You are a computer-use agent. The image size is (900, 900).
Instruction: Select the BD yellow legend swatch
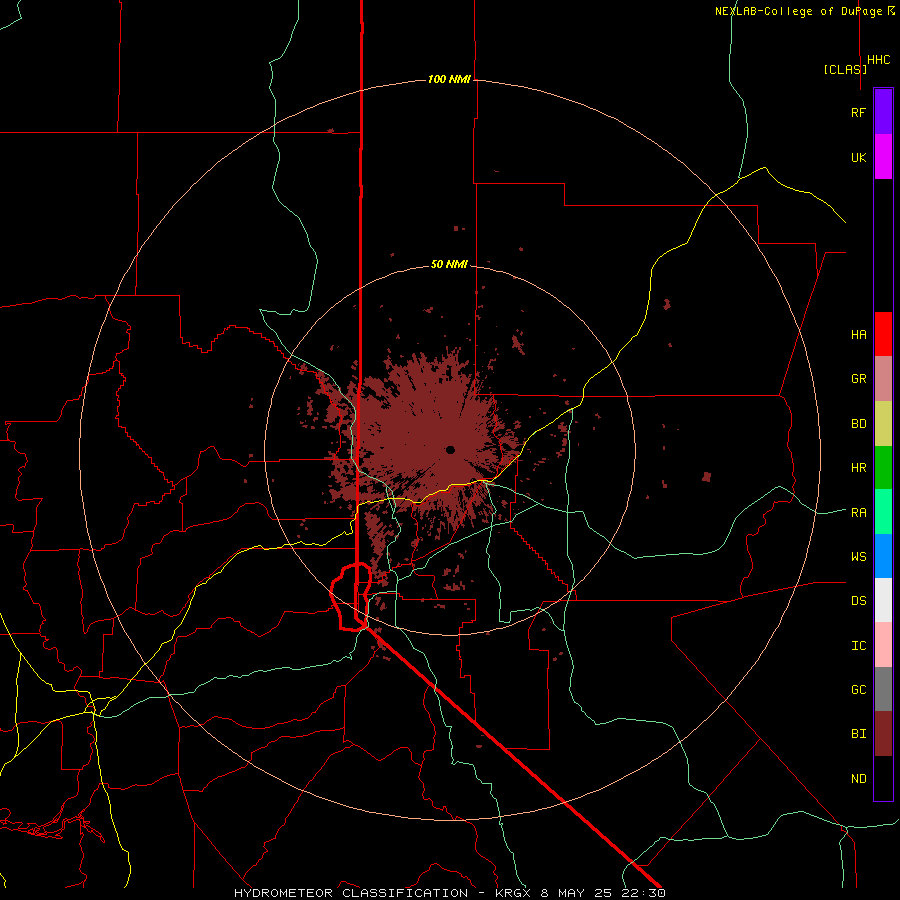pos(883,424)
